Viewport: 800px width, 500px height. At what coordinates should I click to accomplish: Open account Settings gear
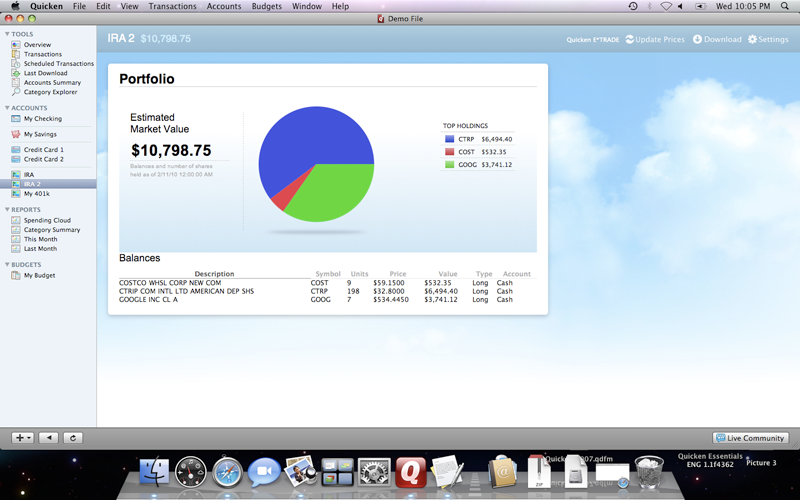click(768, 39)
